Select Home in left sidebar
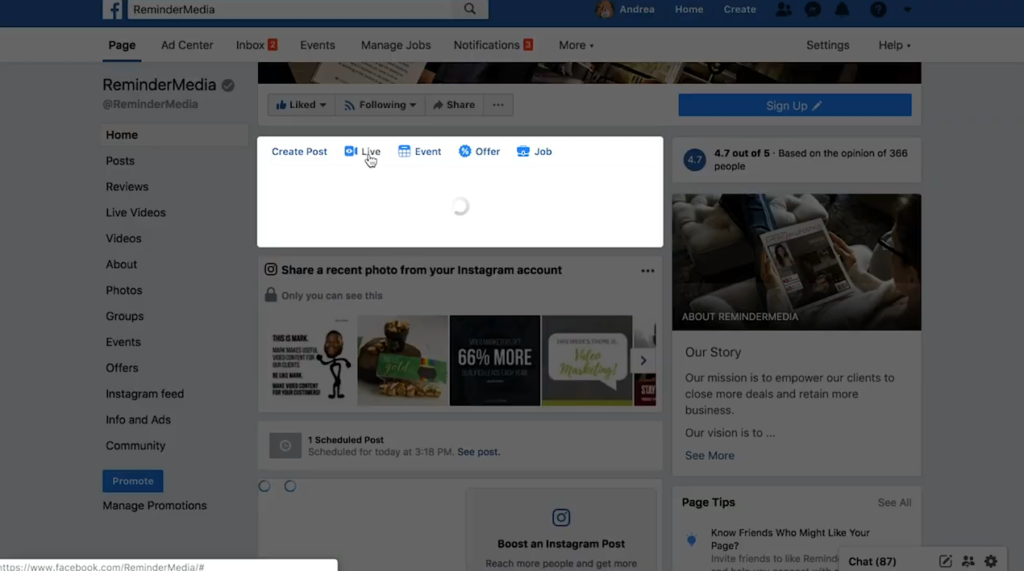 (174, 135)
